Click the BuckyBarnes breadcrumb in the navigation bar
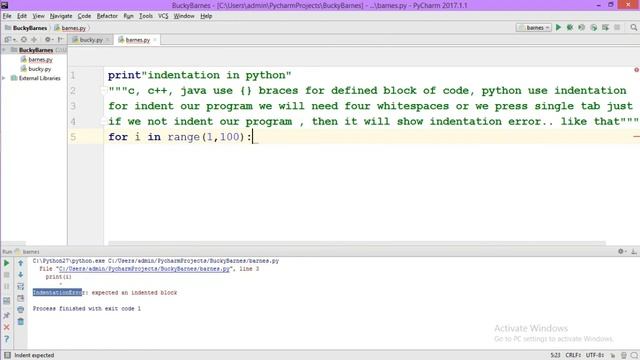The height and width of the screenshot is (360, 640). click(26, 28)
